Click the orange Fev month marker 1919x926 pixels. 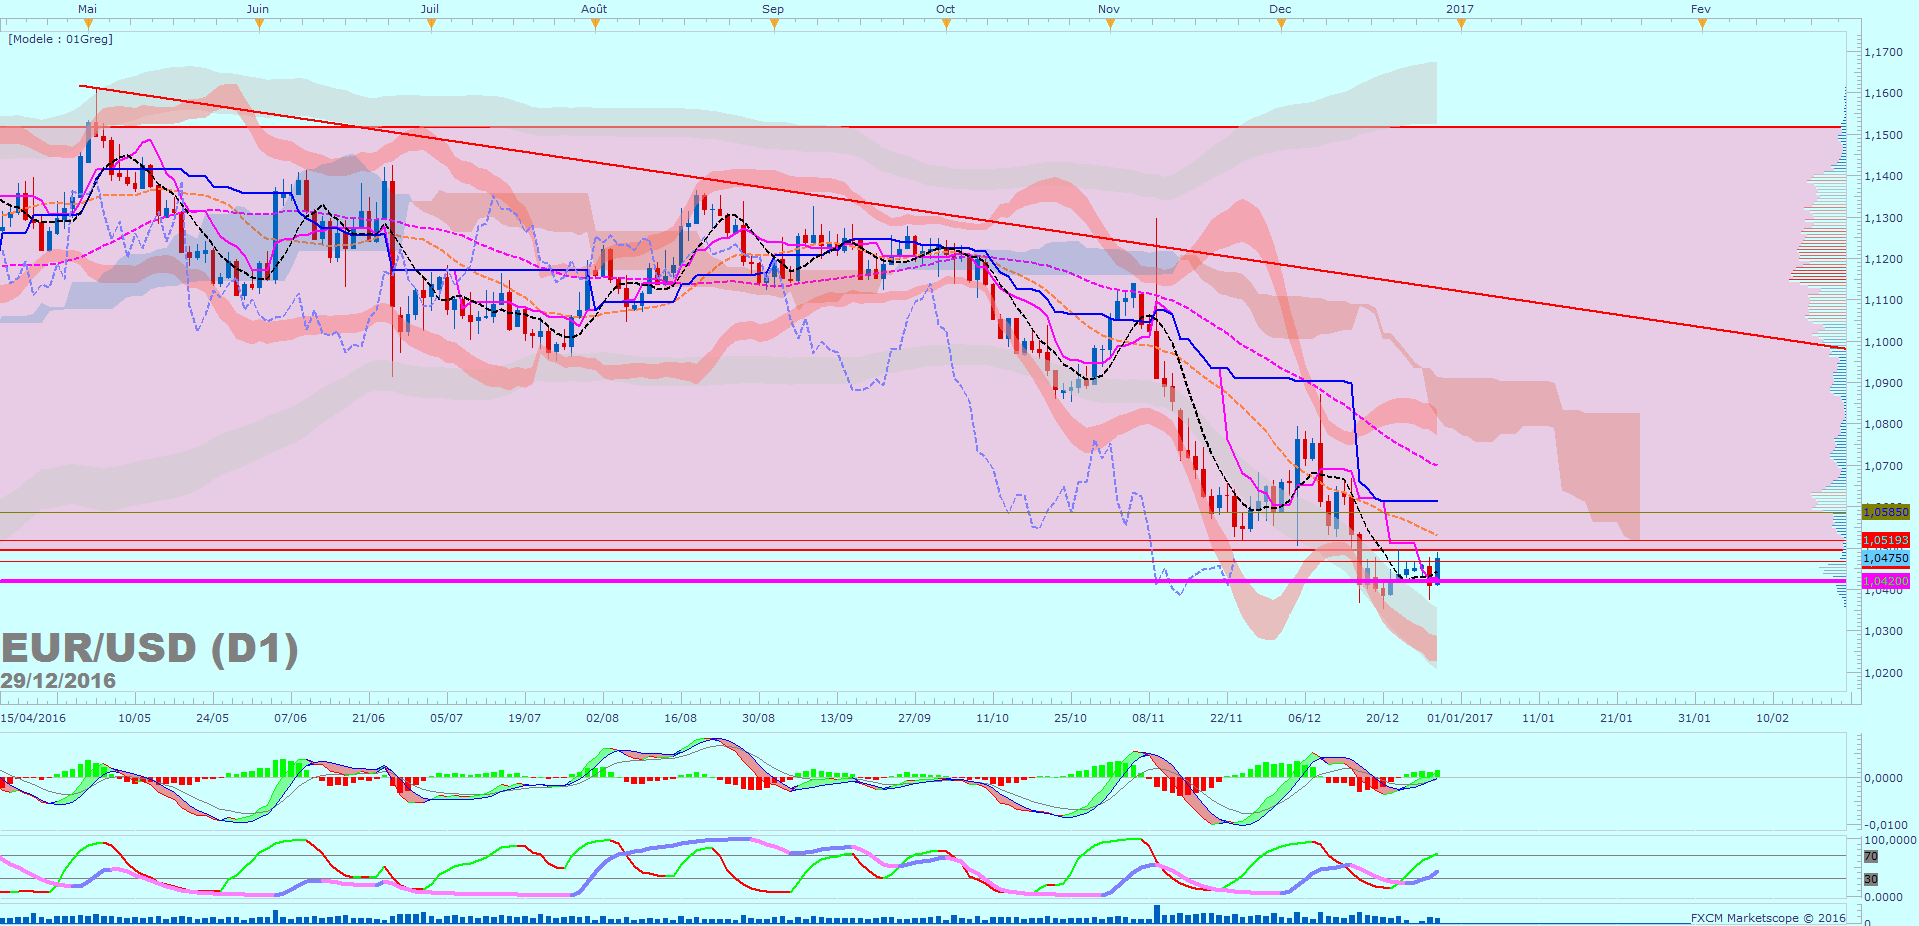1702,24
